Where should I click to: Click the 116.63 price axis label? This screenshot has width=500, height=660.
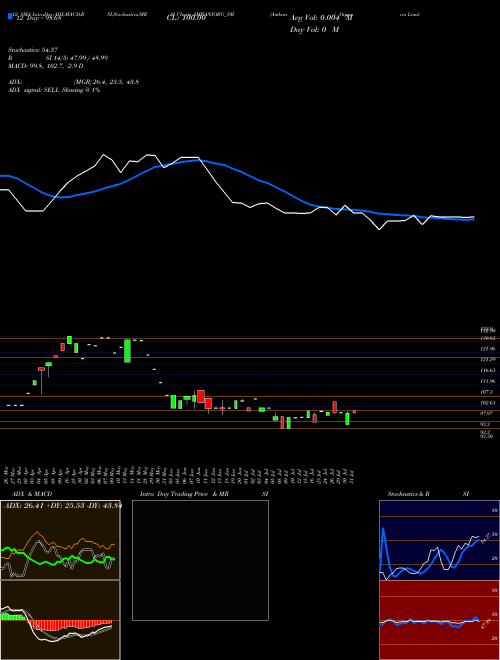488,370
